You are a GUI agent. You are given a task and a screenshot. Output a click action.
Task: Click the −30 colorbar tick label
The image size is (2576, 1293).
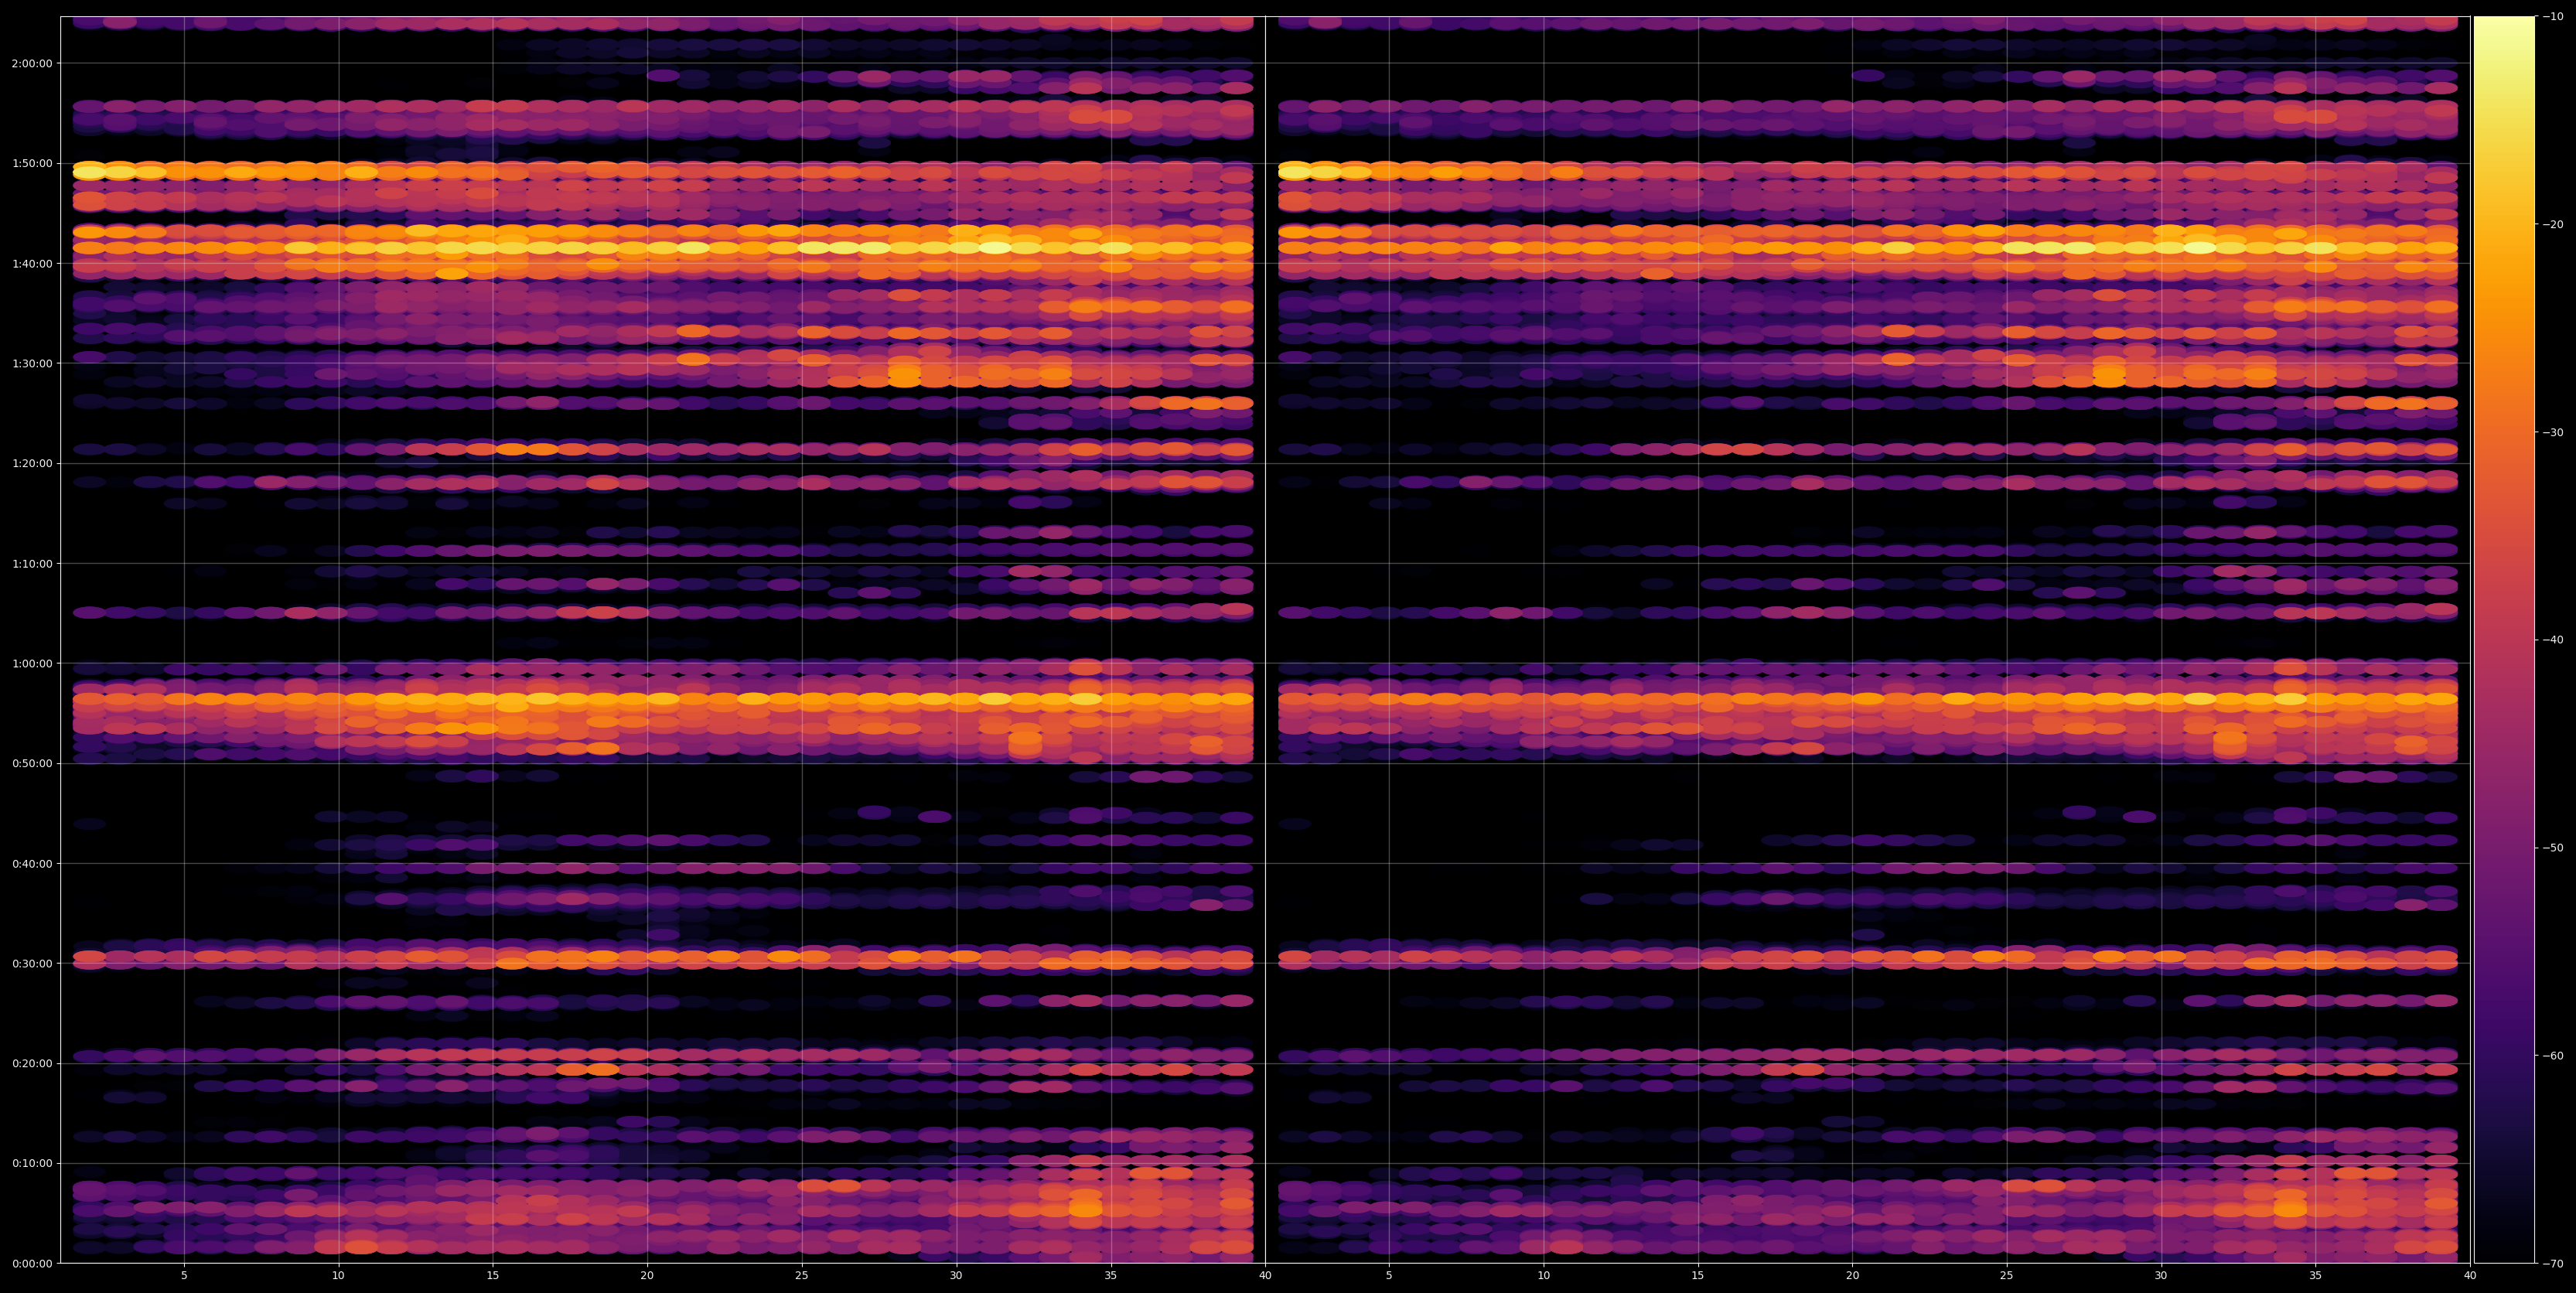click(2553, 432)
